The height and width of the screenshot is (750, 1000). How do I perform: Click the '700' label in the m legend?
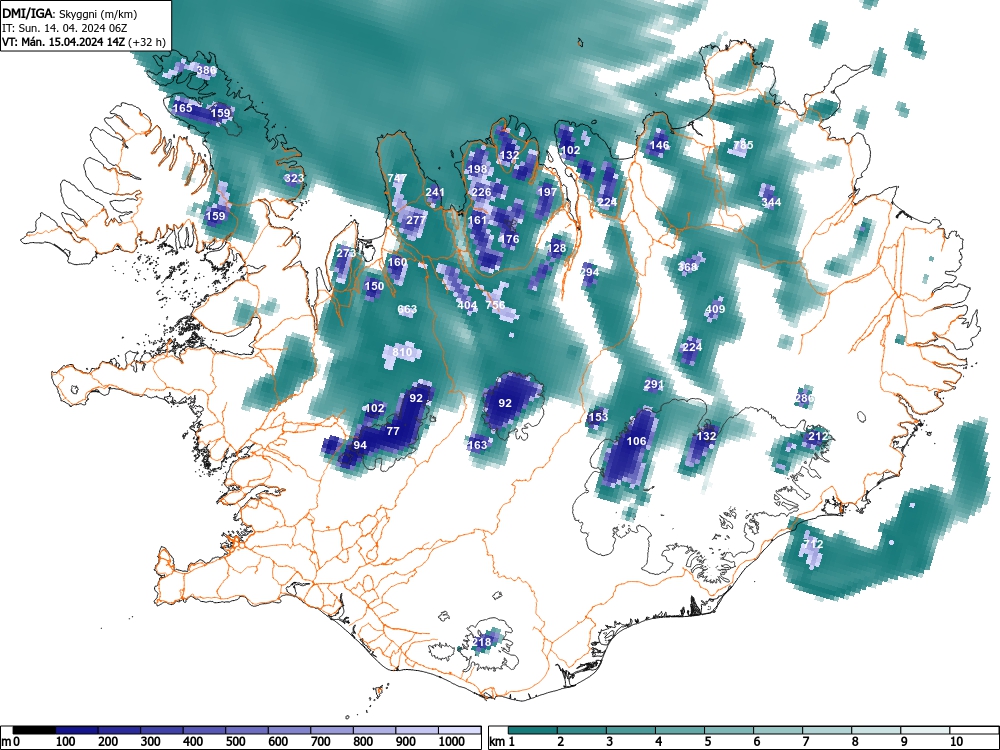(320, 742)
